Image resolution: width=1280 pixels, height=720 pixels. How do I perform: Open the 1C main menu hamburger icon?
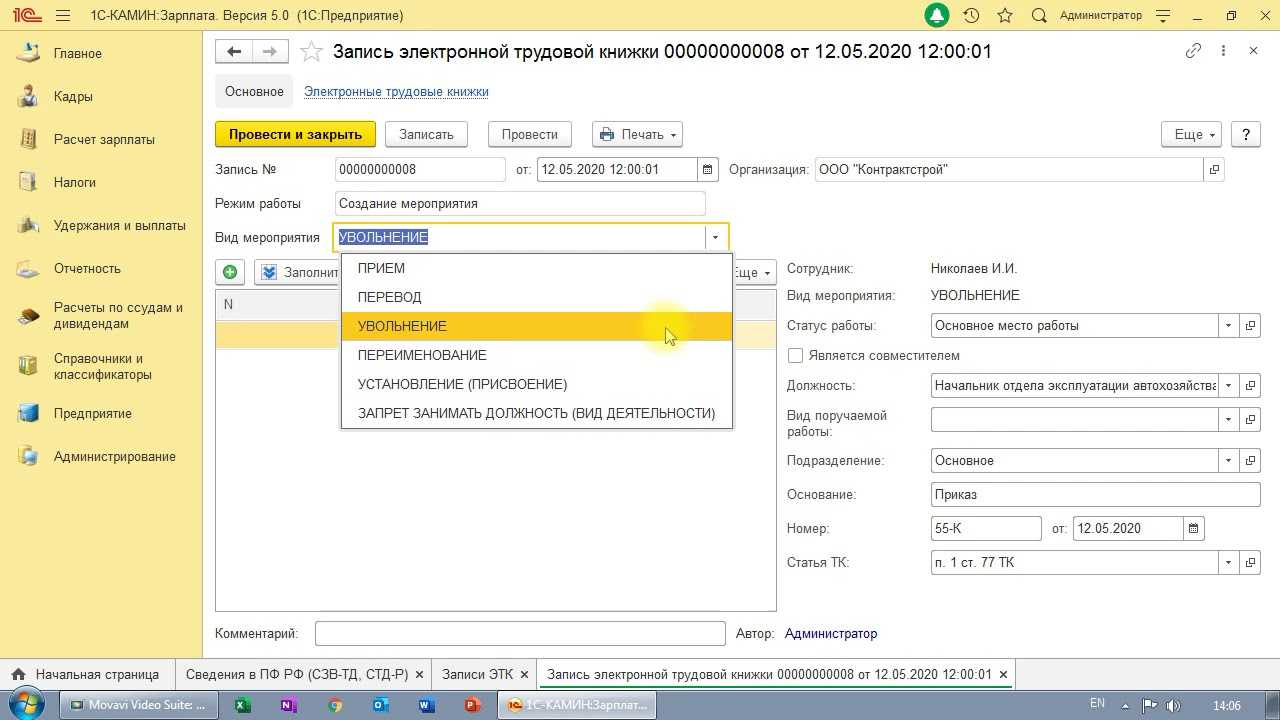(x=64, y=16)
